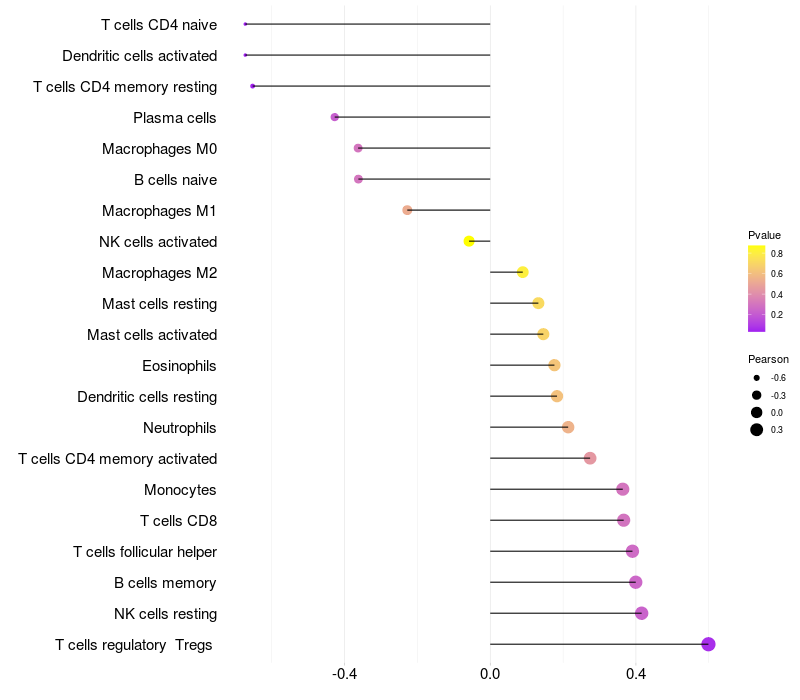Click the 0.0 x-axis tick label

490,674
